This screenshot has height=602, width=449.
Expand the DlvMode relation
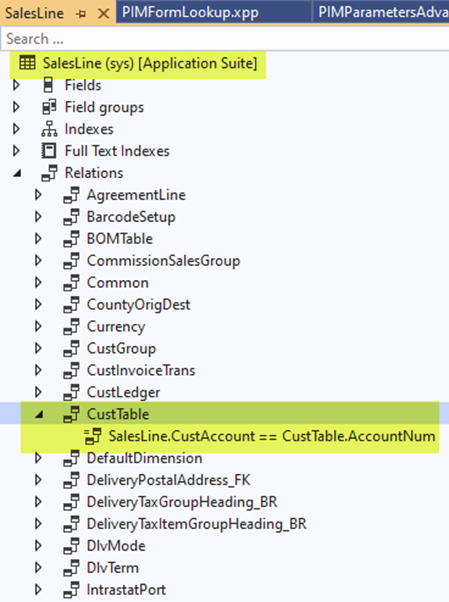tap(38, 546)
